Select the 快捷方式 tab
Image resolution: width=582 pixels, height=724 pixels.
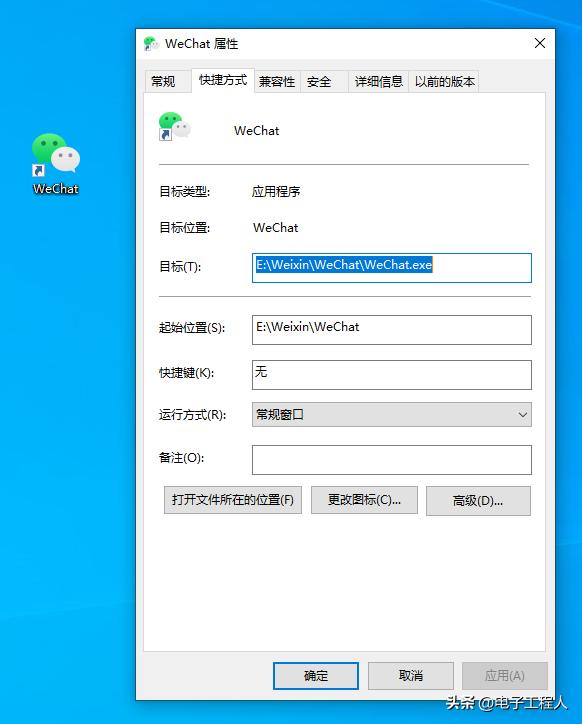tap(223, 80)
